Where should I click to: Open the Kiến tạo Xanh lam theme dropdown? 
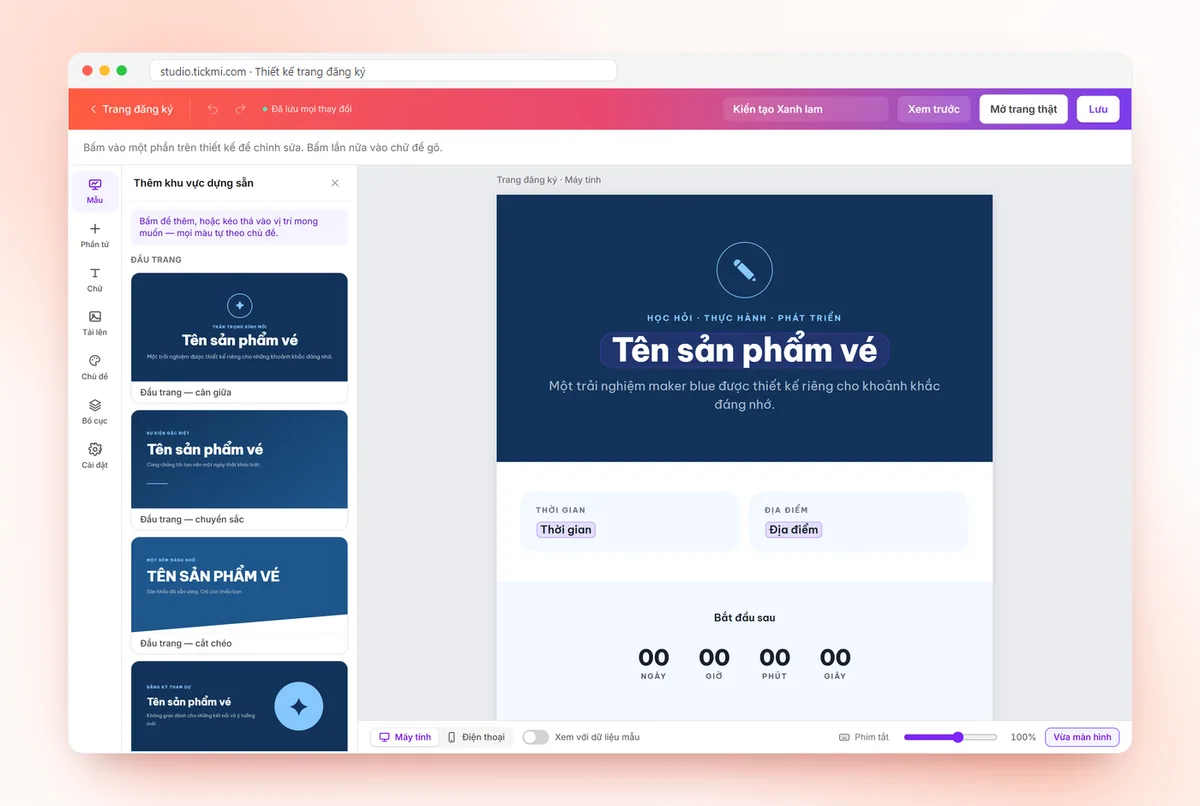806,109
